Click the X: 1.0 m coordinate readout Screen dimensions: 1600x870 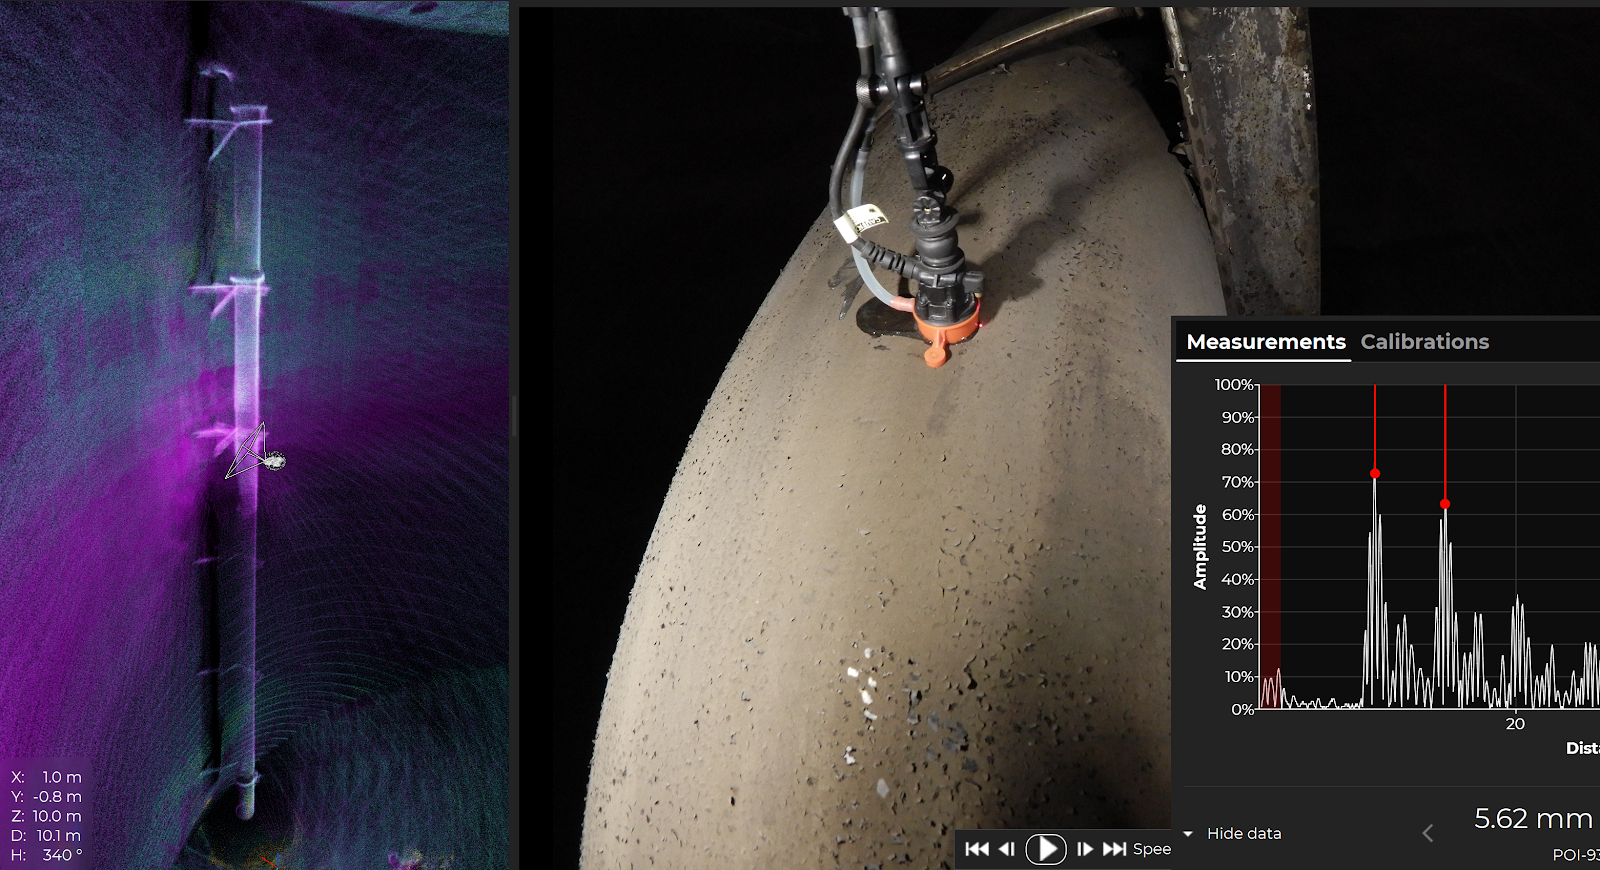(x=47, y=777)
